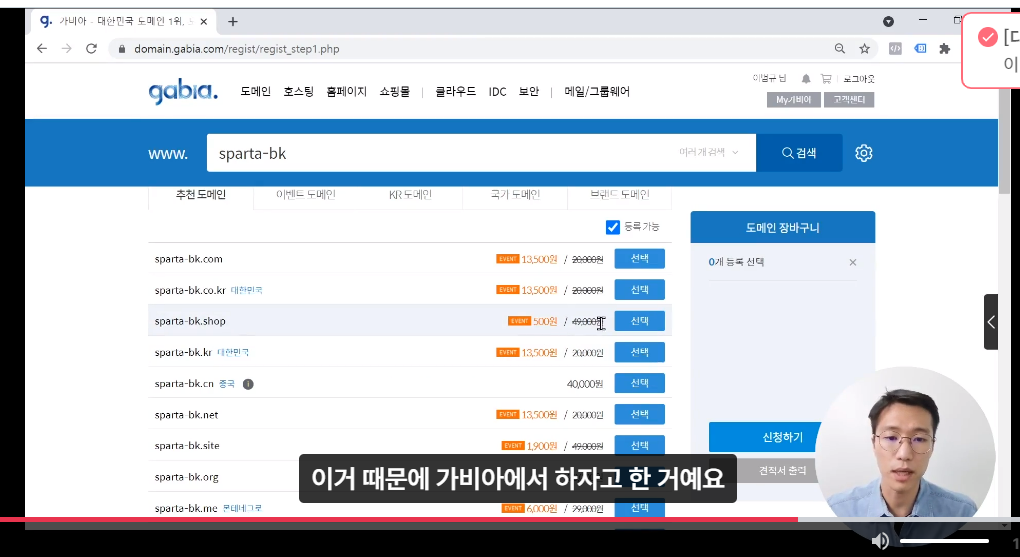Click the blue extension icon beside the puzzle icon
Screen dimensions: 1020x557
pos(920,49)
